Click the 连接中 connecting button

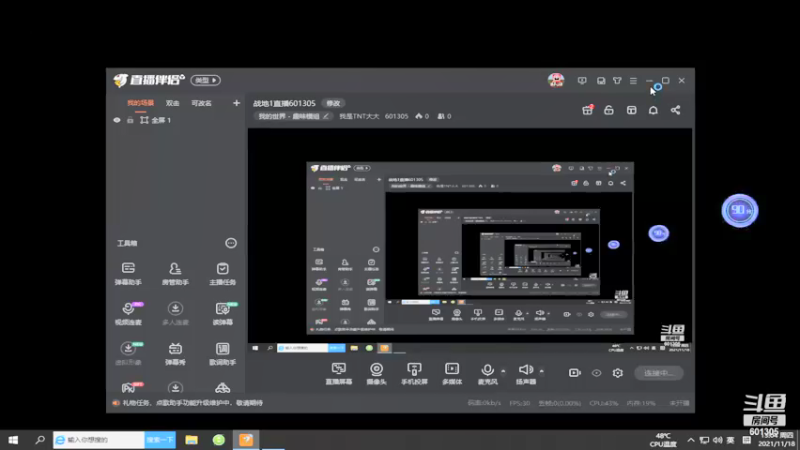659,373
